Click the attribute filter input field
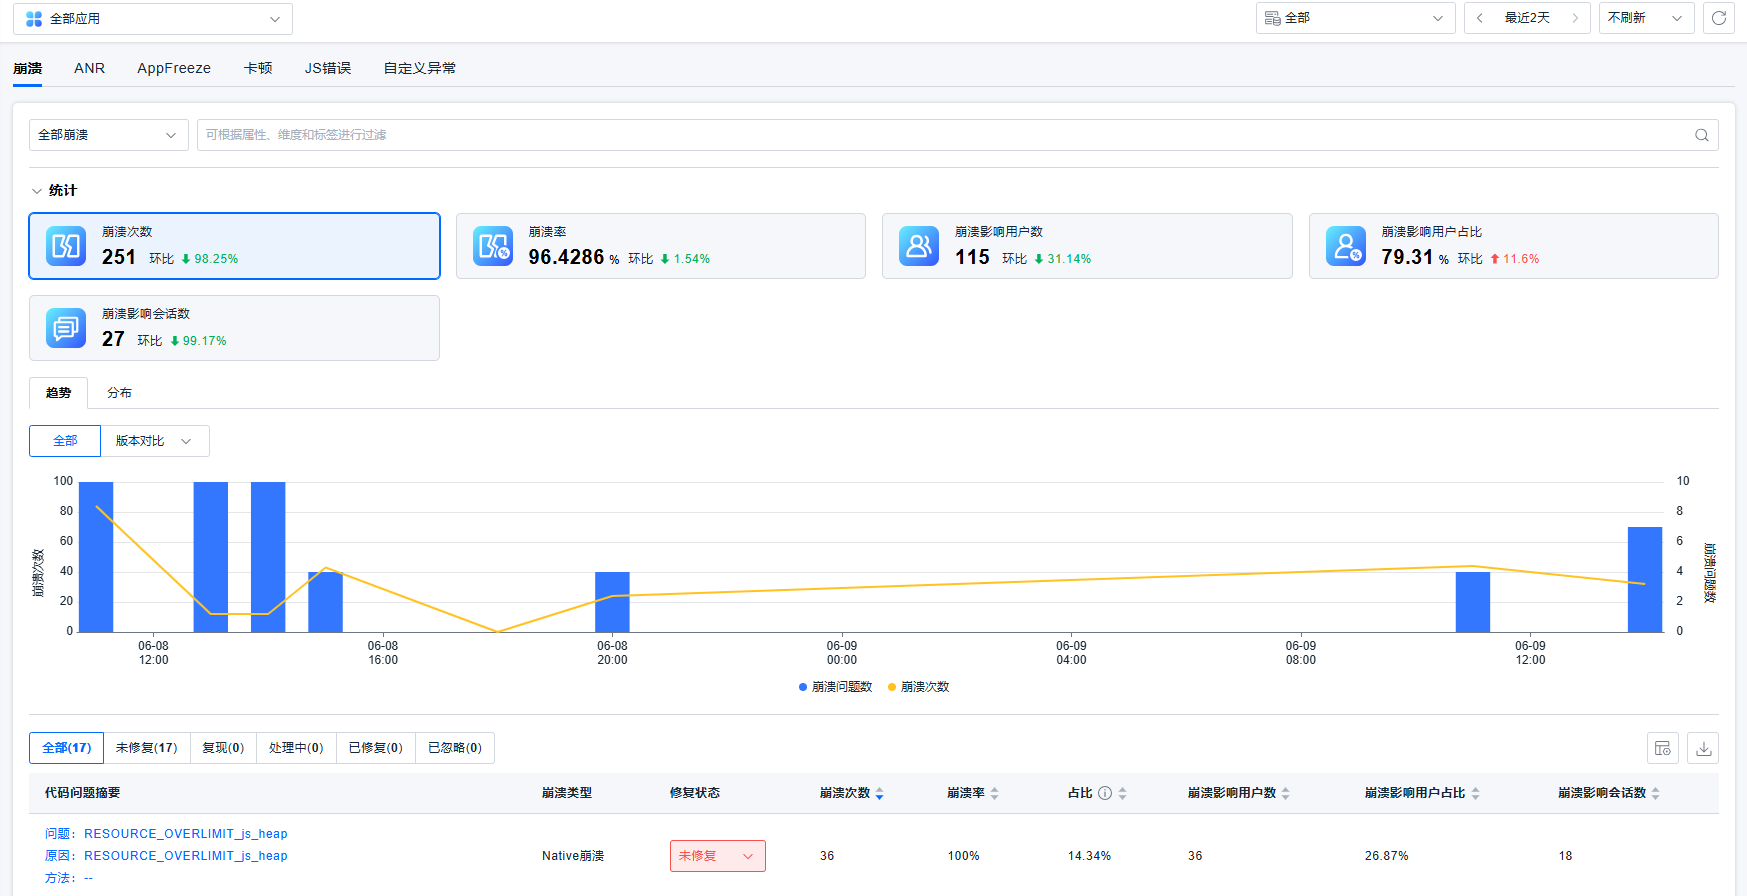Viewport: 1747px width, 896px height. click(x=957, y=135)
